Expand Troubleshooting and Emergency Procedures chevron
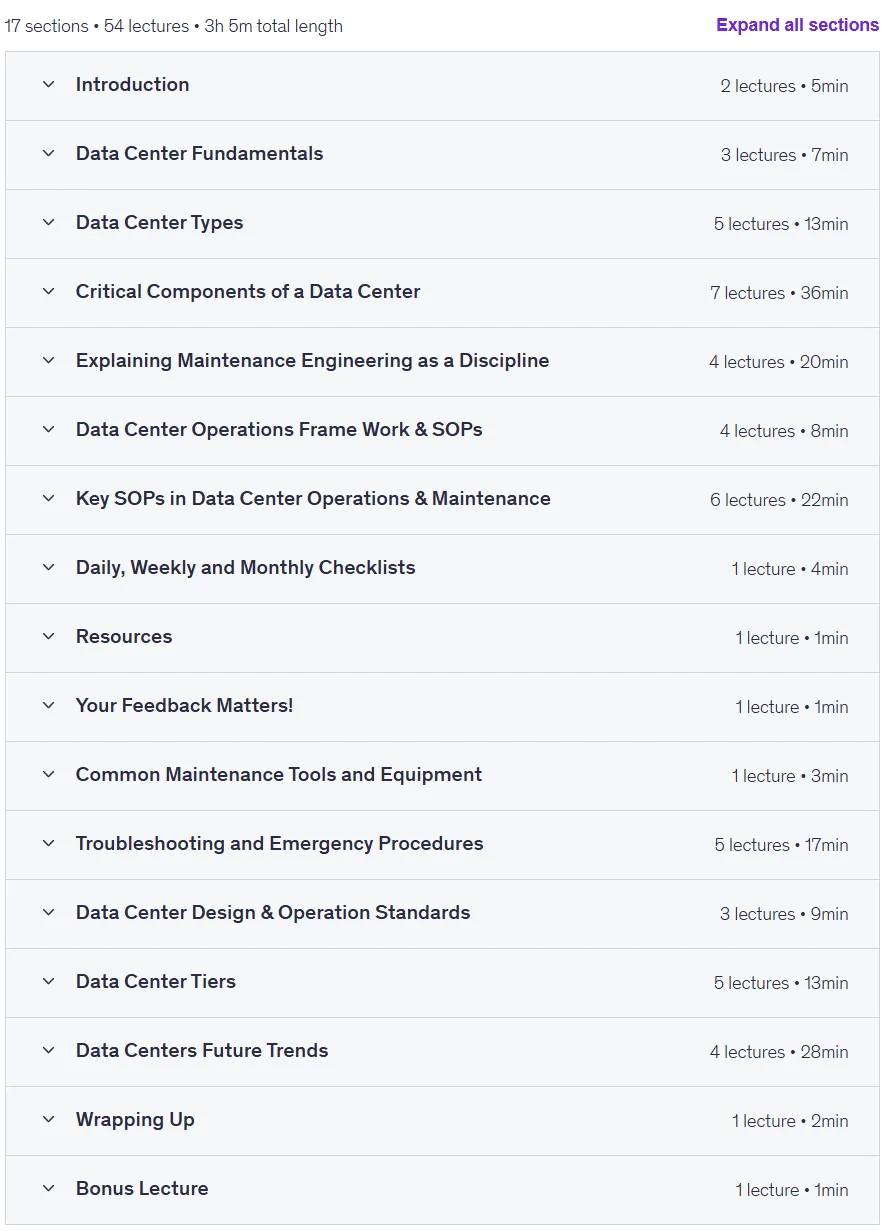Image resolution: width=884 pixels, height=1231 pixels. 48,844
